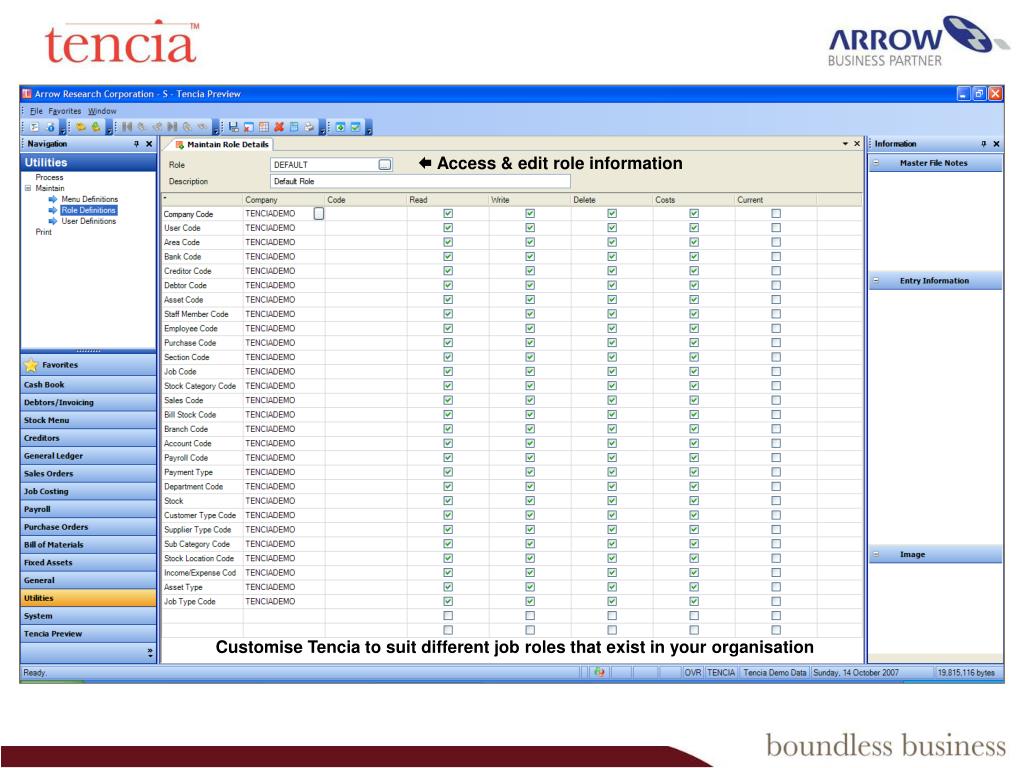Click the Description input field
This screenshot has width=1024, height=768.
(x=420, y=182)
